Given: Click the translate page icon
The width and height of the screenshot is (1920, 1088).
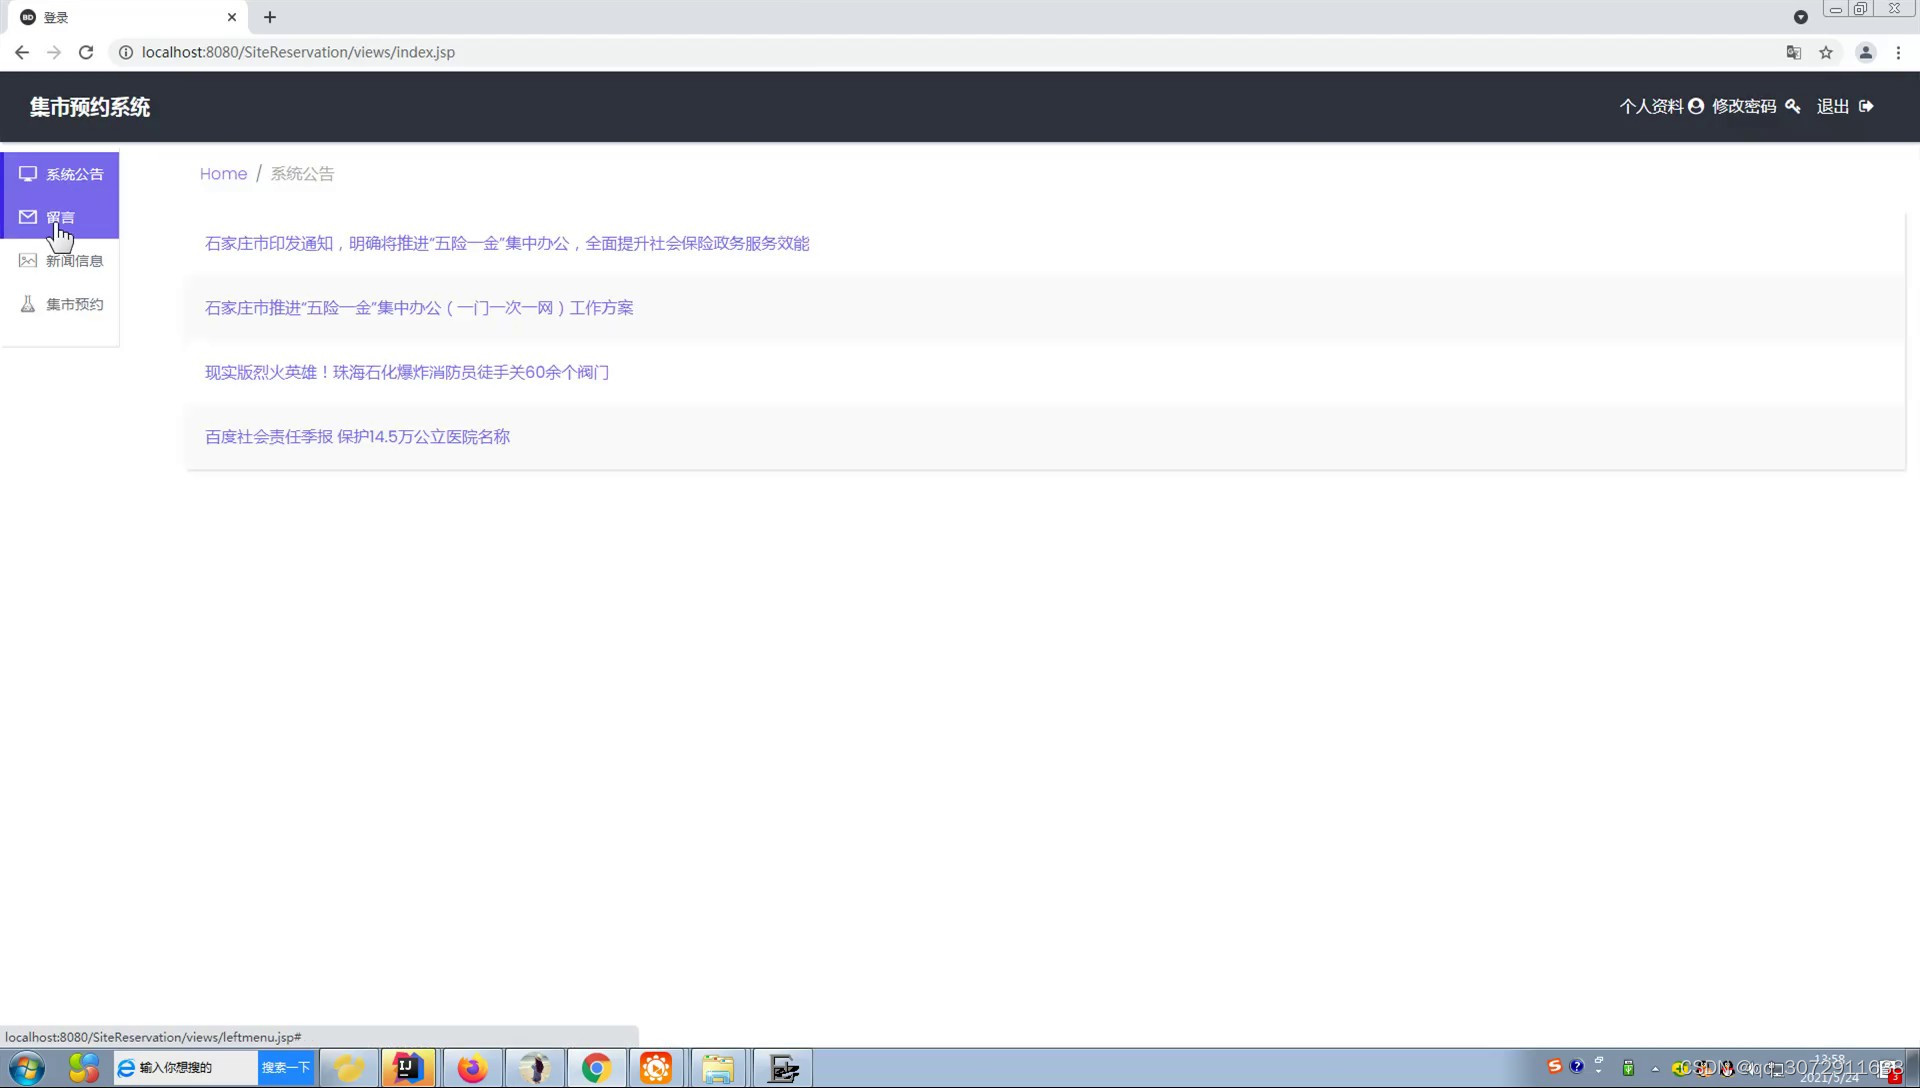Looking at the screenshot, I should pos(1794,52).
